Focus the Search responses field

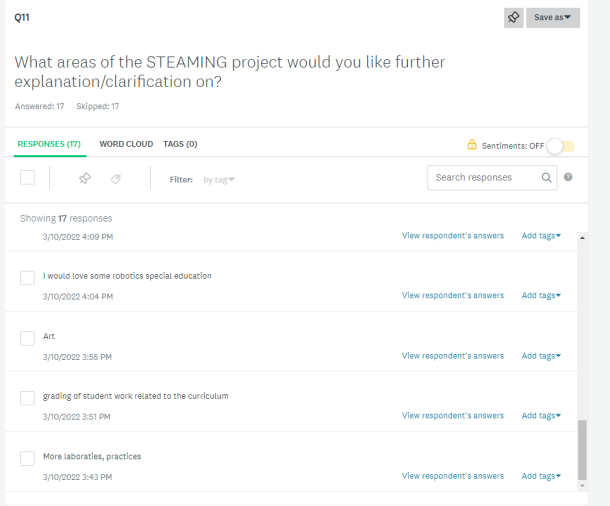(492, 178)
